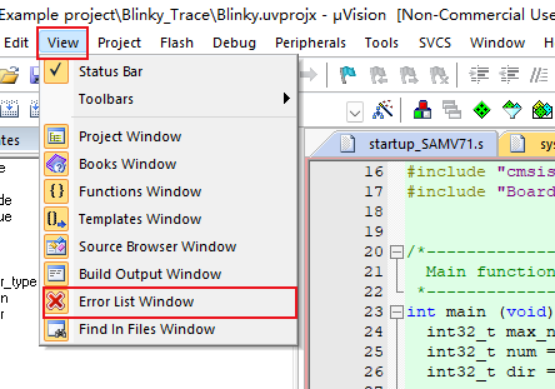Switch to the startup_SAMV71.s tab

(x=412, y=144)
